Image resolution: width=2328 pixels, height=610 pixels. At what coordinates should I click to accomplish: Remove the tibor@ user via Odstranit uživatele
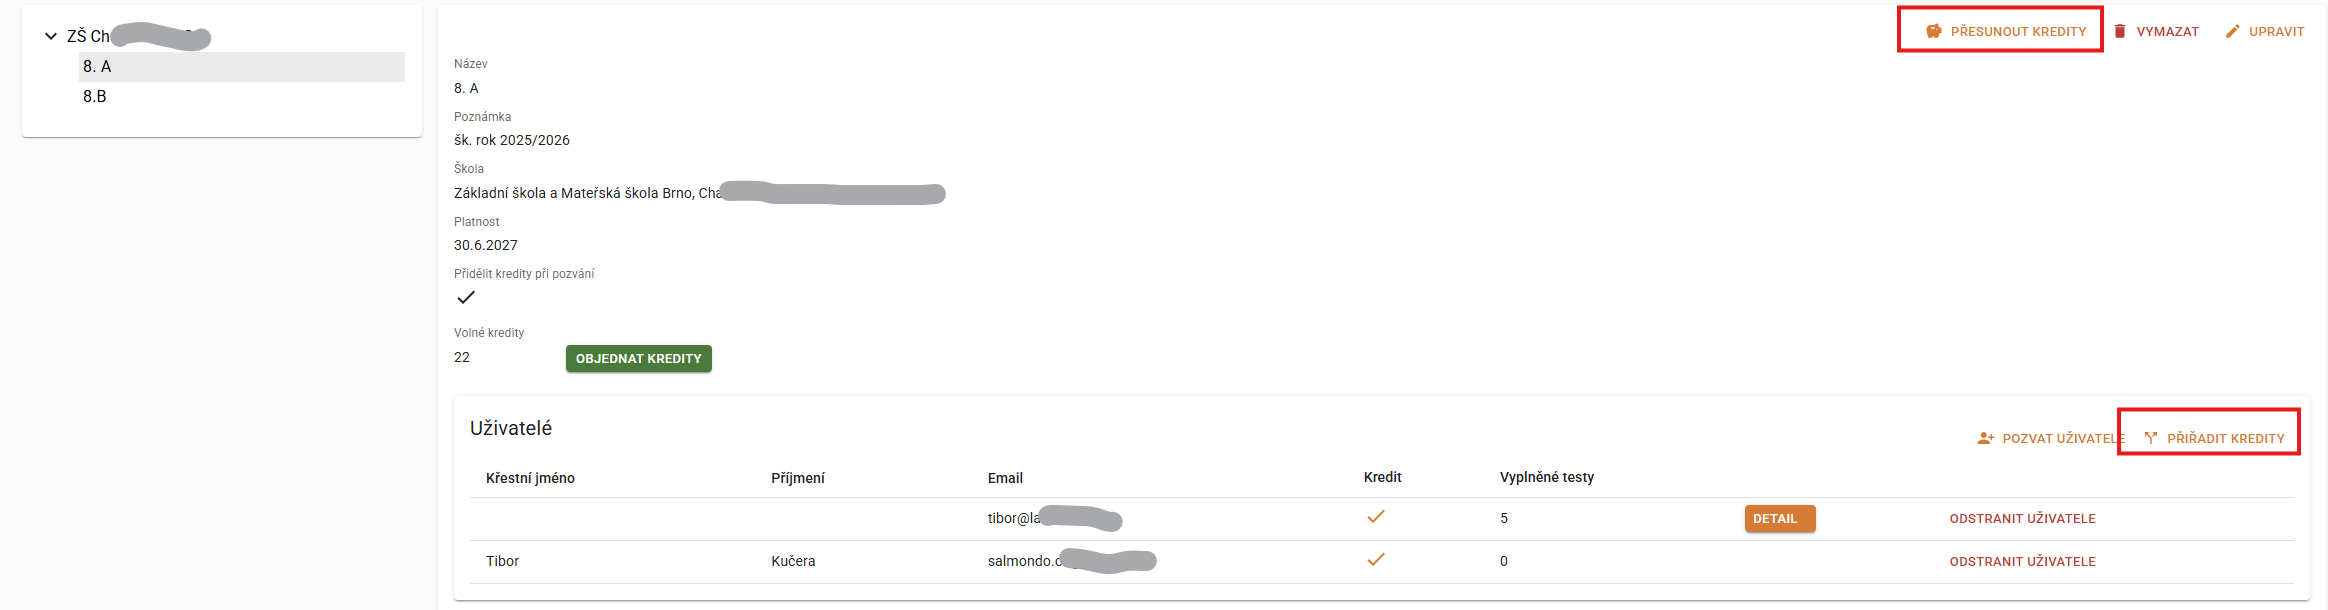click(x=2022, y=518)
